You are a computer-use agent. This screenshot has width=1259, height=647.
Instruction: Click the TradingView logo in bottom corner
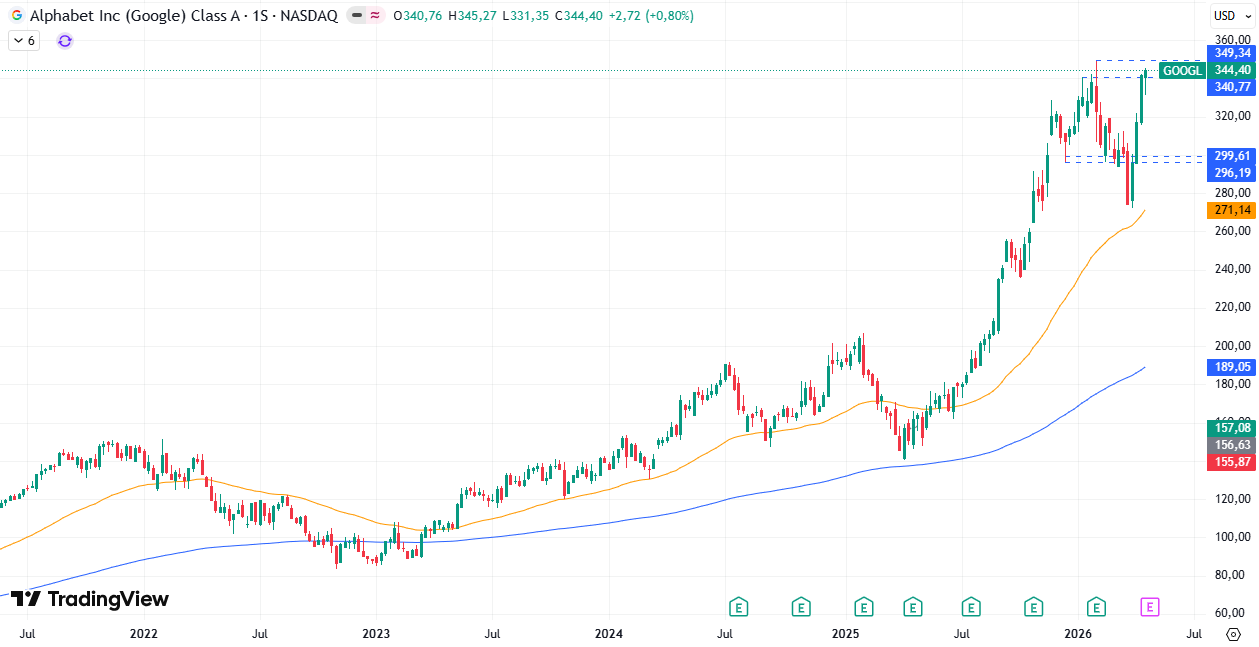coord(90,599)
